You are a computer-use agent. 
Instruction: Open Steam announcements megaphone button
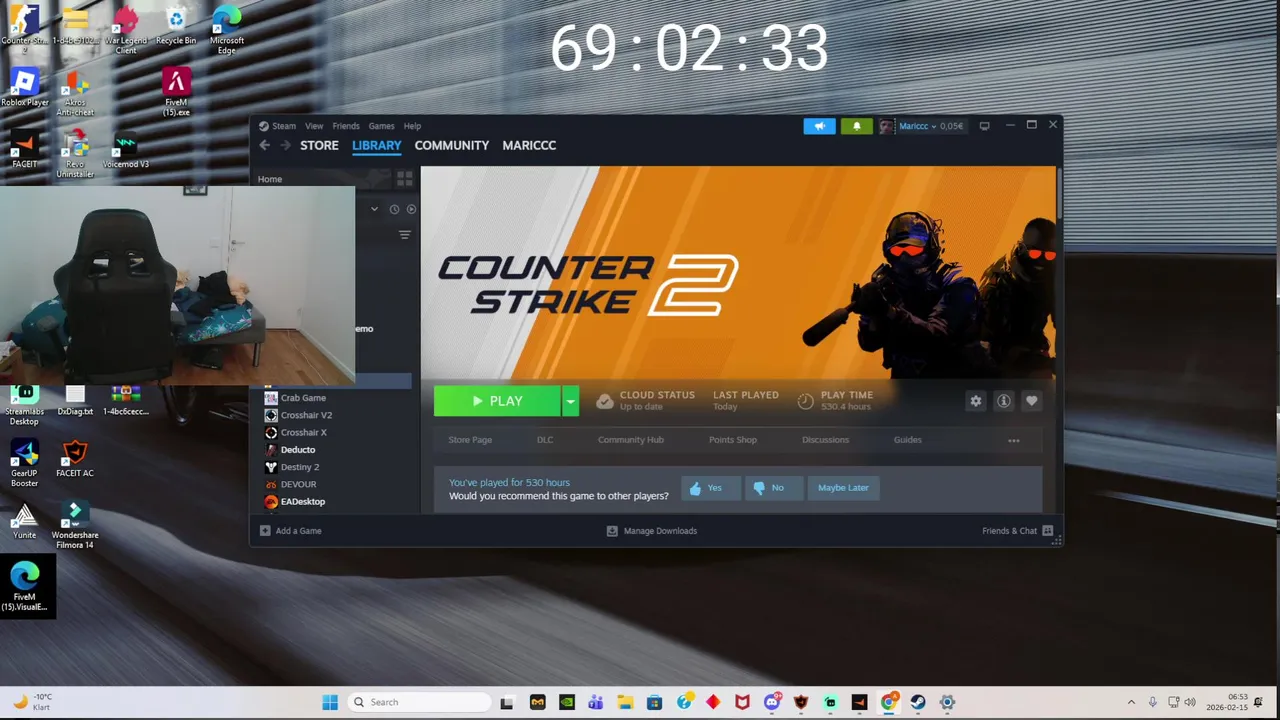click(x=819, y=126)
